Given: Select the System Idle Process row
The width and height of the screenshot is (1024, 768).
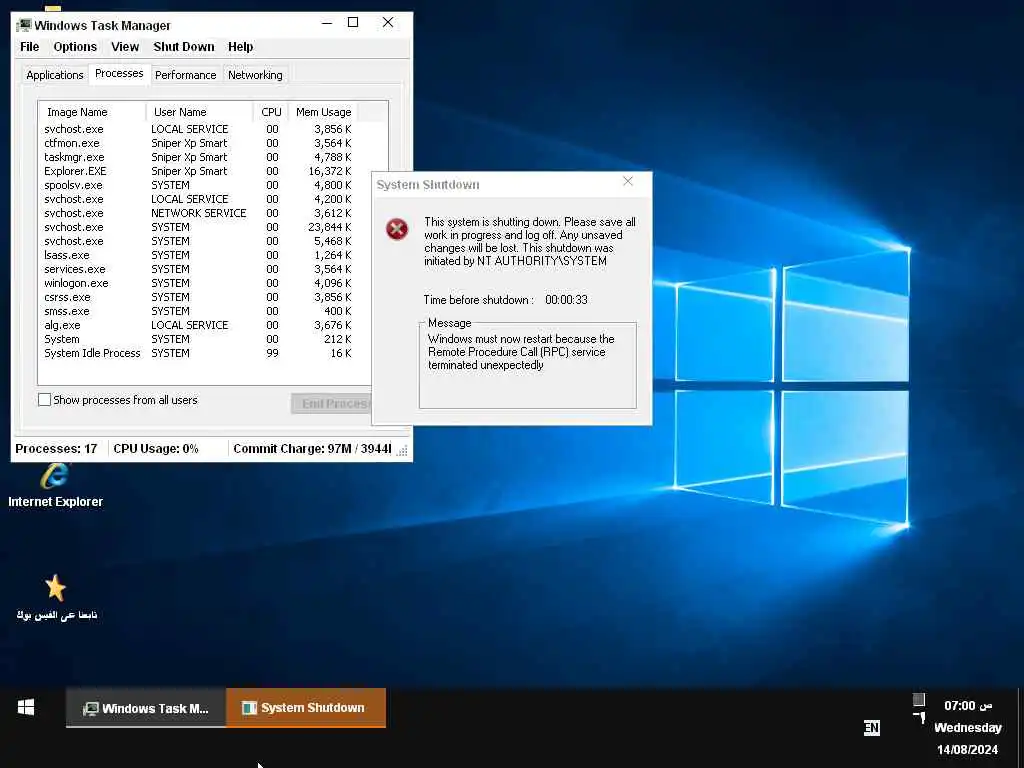Looking at the screenshot, I should point(198,353).
